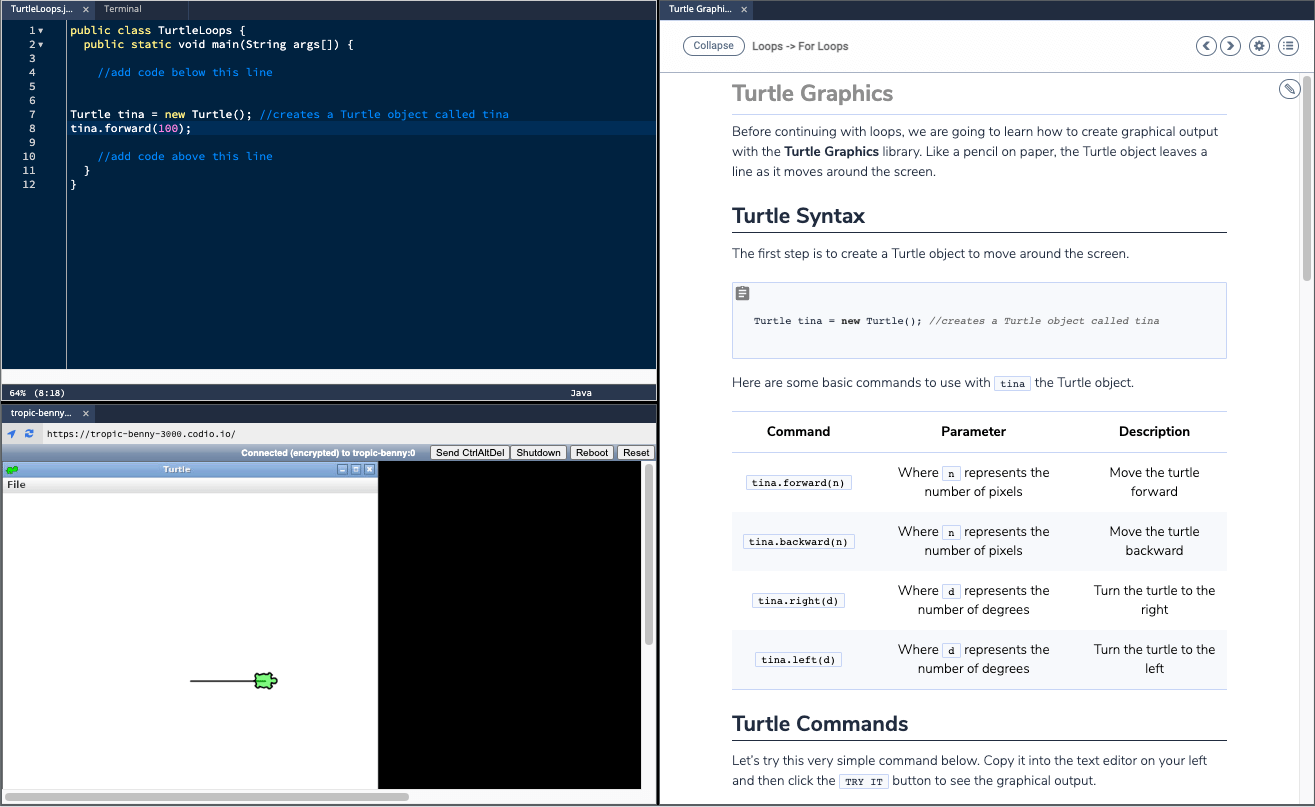Select the TurtleLoops.java tab
The height and width of the screenshot is (807, 1315).
[x=42, y=8]
